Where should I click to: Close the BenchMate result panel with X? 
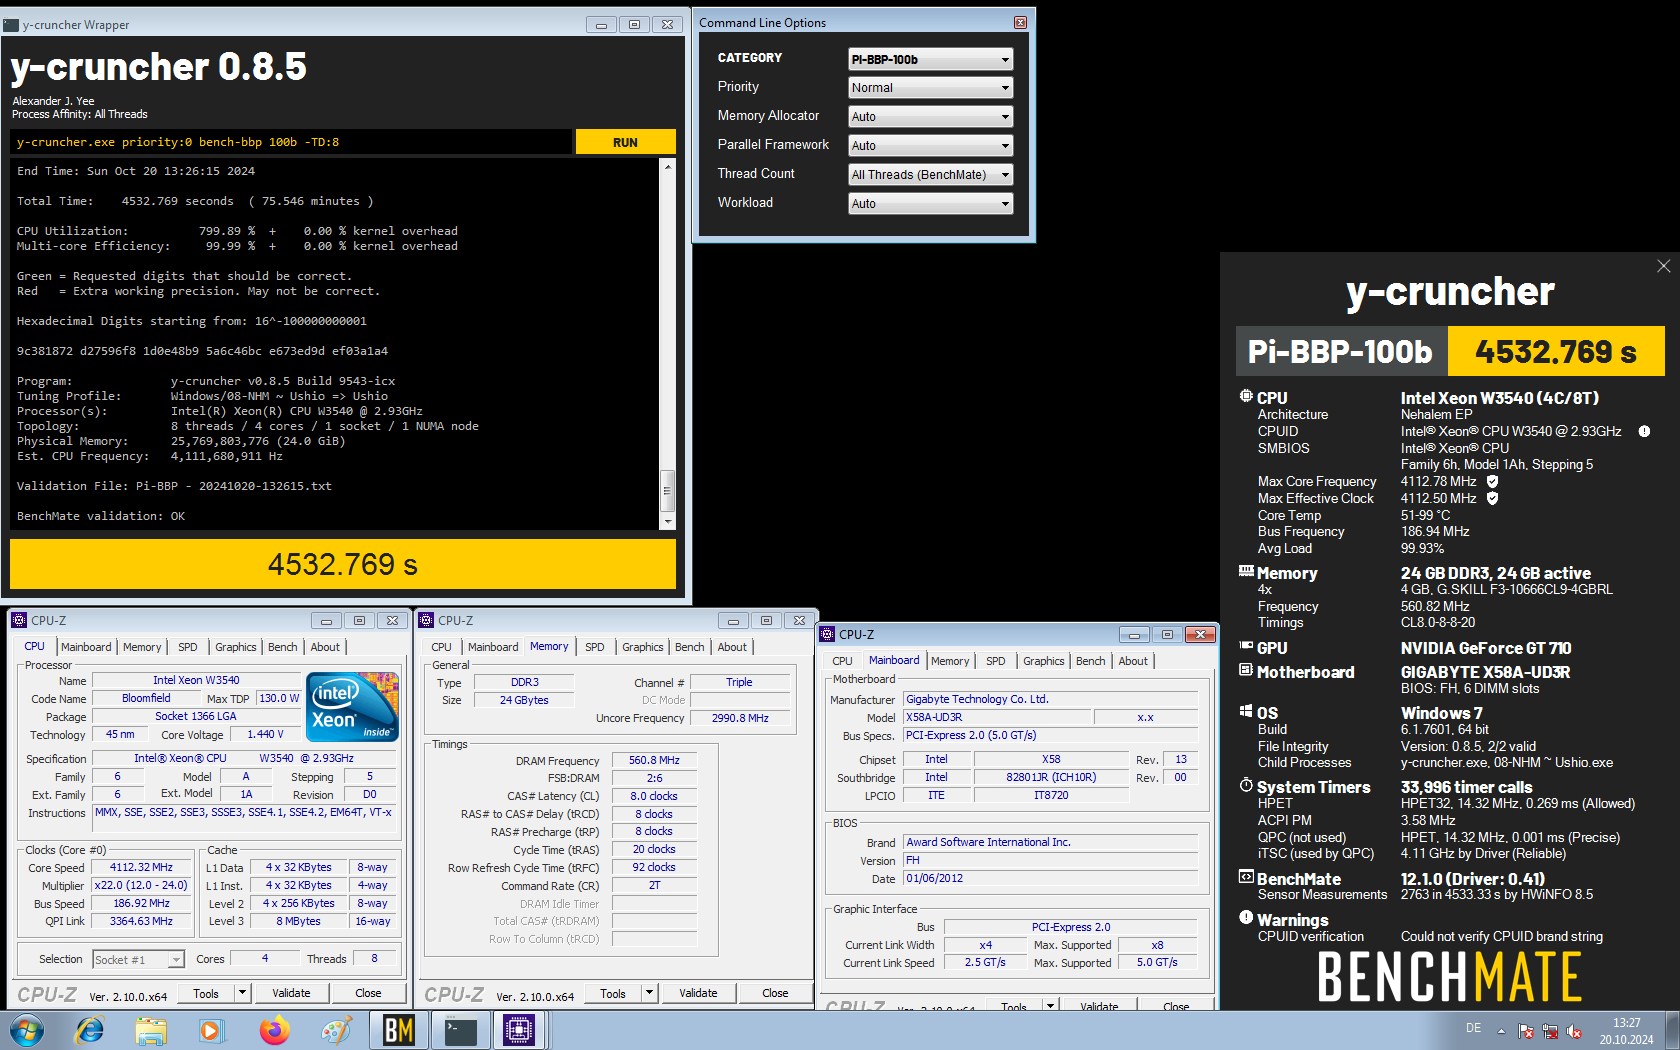pyautogui.click(x=1663, y=266)
